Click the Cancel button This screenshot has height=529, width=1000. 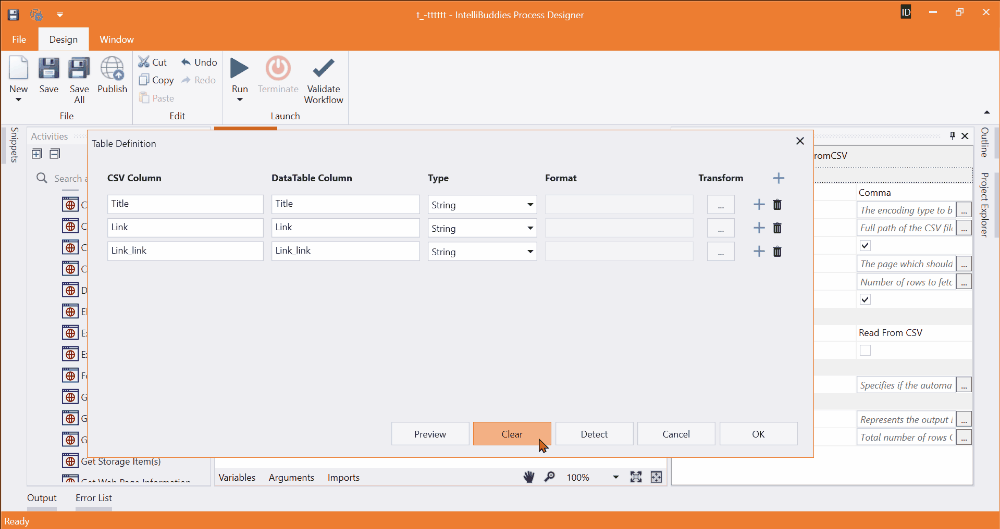676,434
